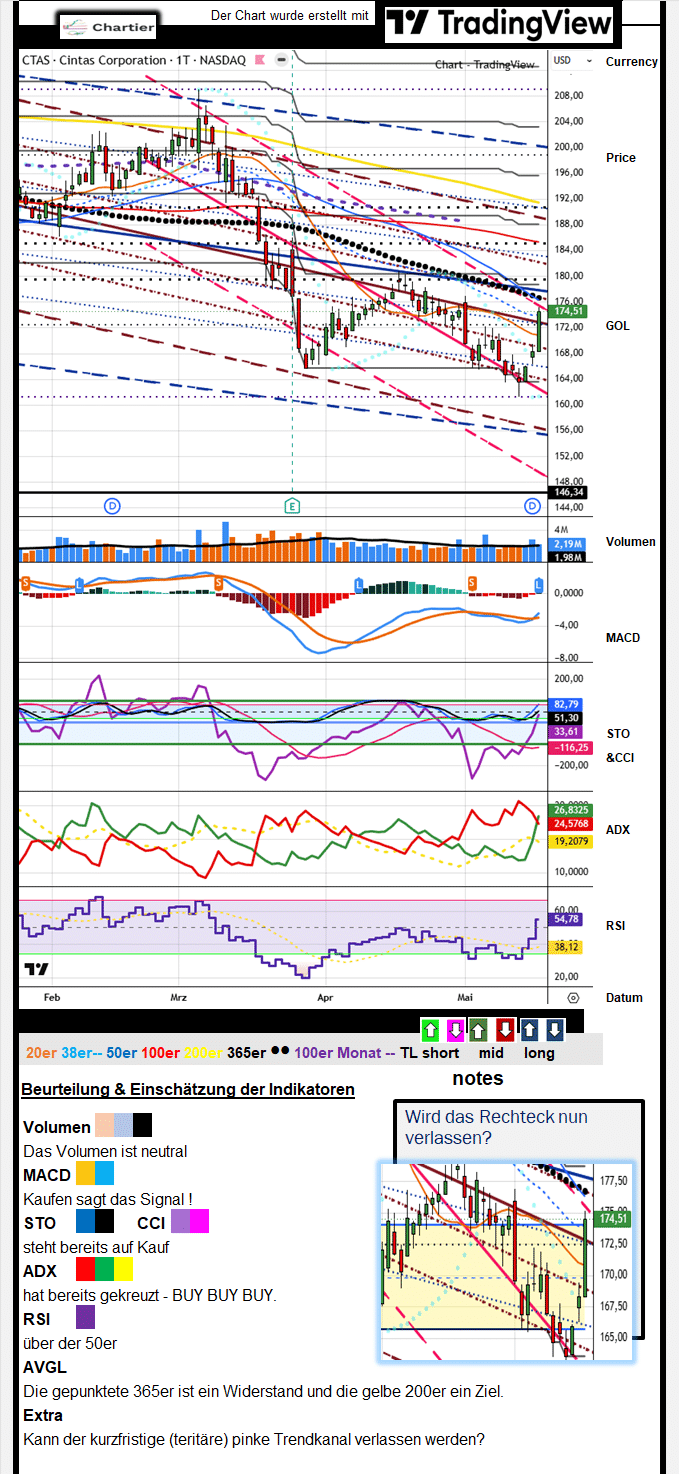Collapse the legend with the minus button

pos(282,60)
